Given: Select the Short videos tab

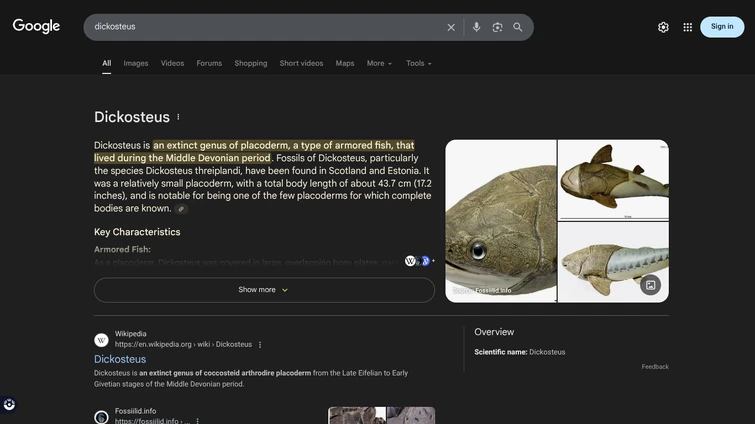Looking at the screenshot, I should (x=301, y=63).
